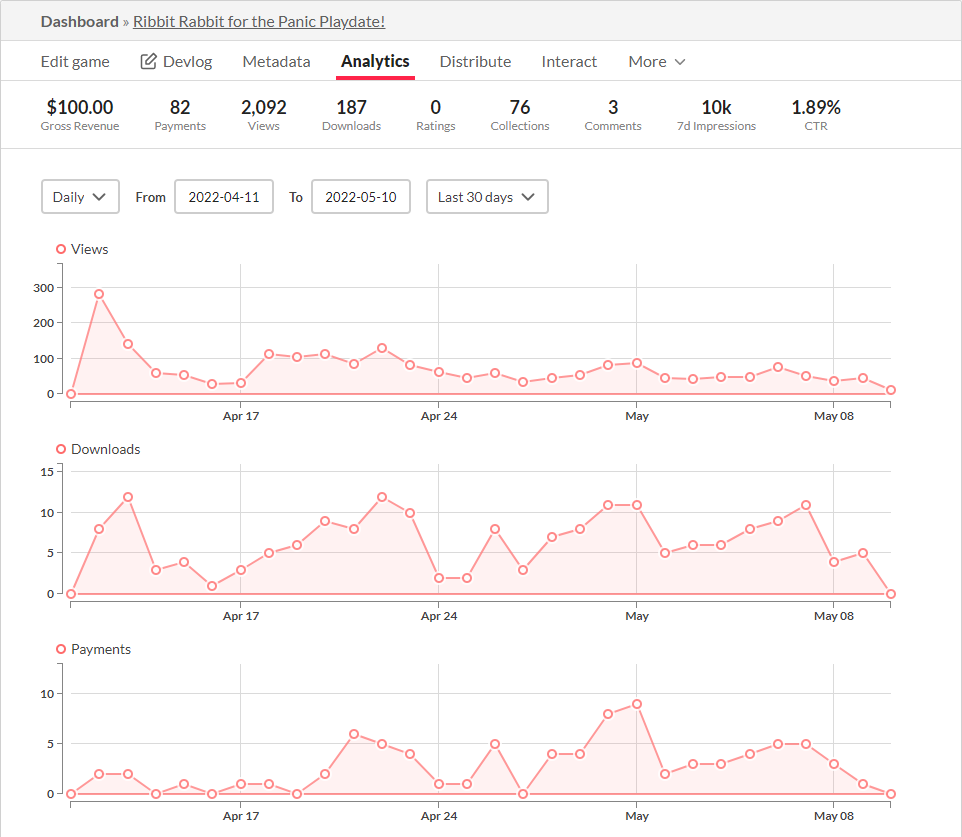Select the Analytics tab
Viewport: 962px width, 837px height.
coord(375,61)
